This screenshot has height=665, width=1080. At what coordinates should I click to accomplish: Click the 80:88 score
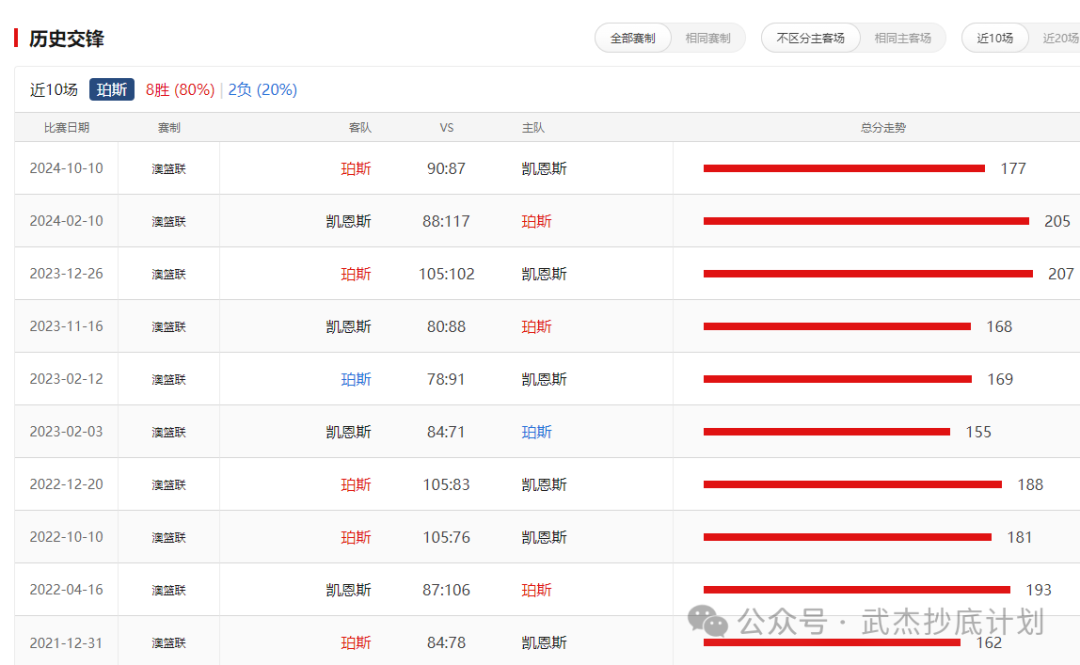(446, 327)
